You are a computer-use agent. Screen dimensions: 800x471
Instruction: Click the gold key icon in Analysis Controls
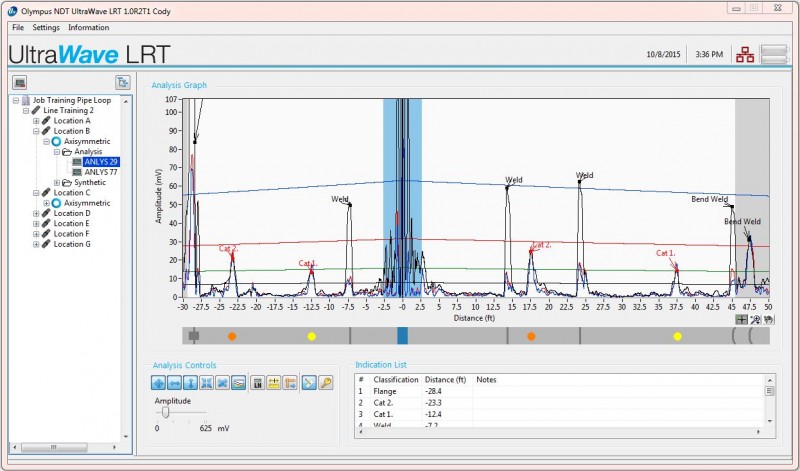pos(325,383)
